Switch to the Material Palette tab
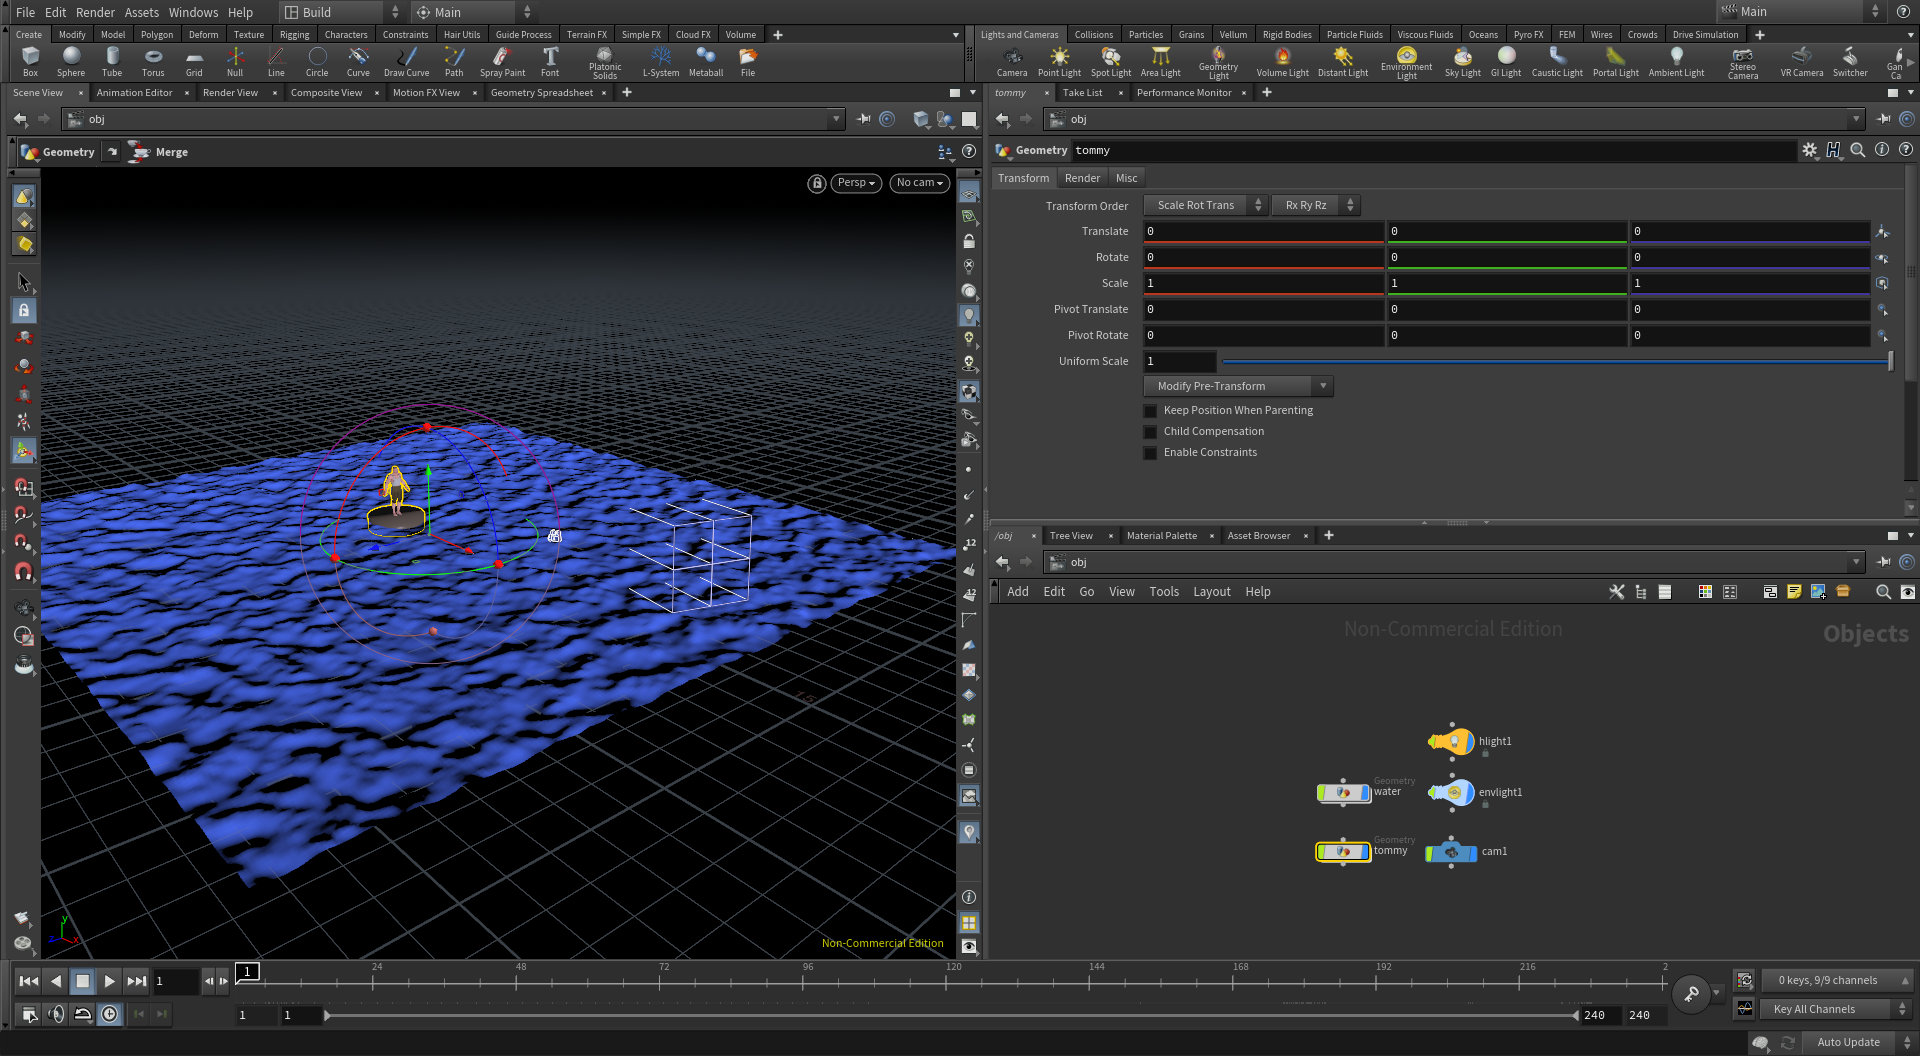Screen dimensions: 1920x1056 pos(1161,536)
